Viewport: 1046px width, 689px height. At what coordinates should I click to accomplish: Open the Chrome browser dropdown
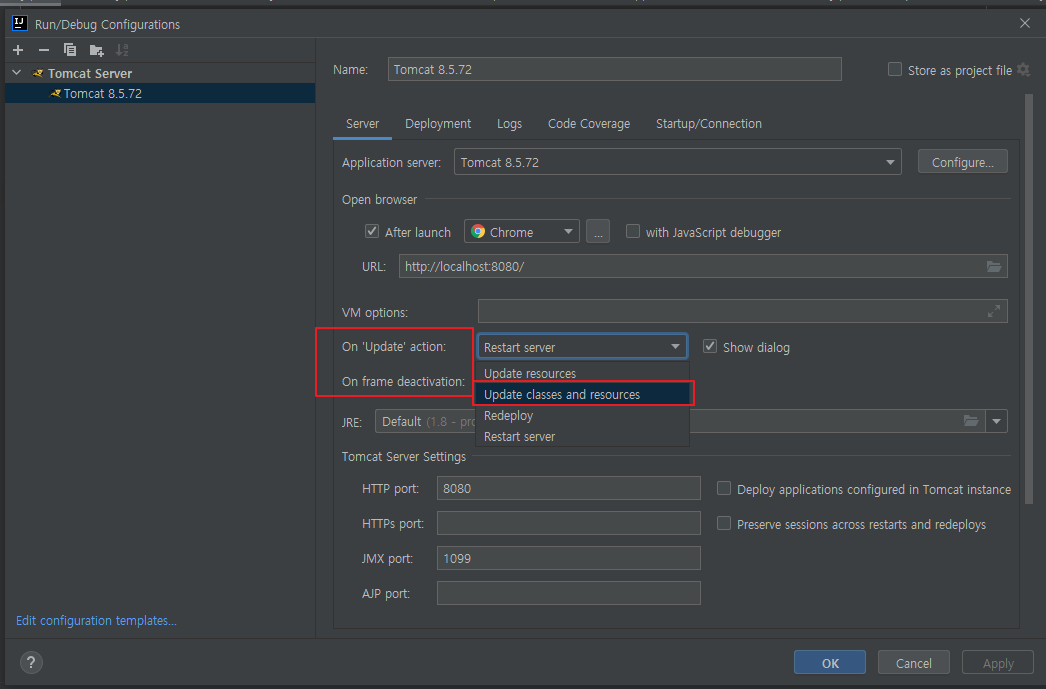522,231
